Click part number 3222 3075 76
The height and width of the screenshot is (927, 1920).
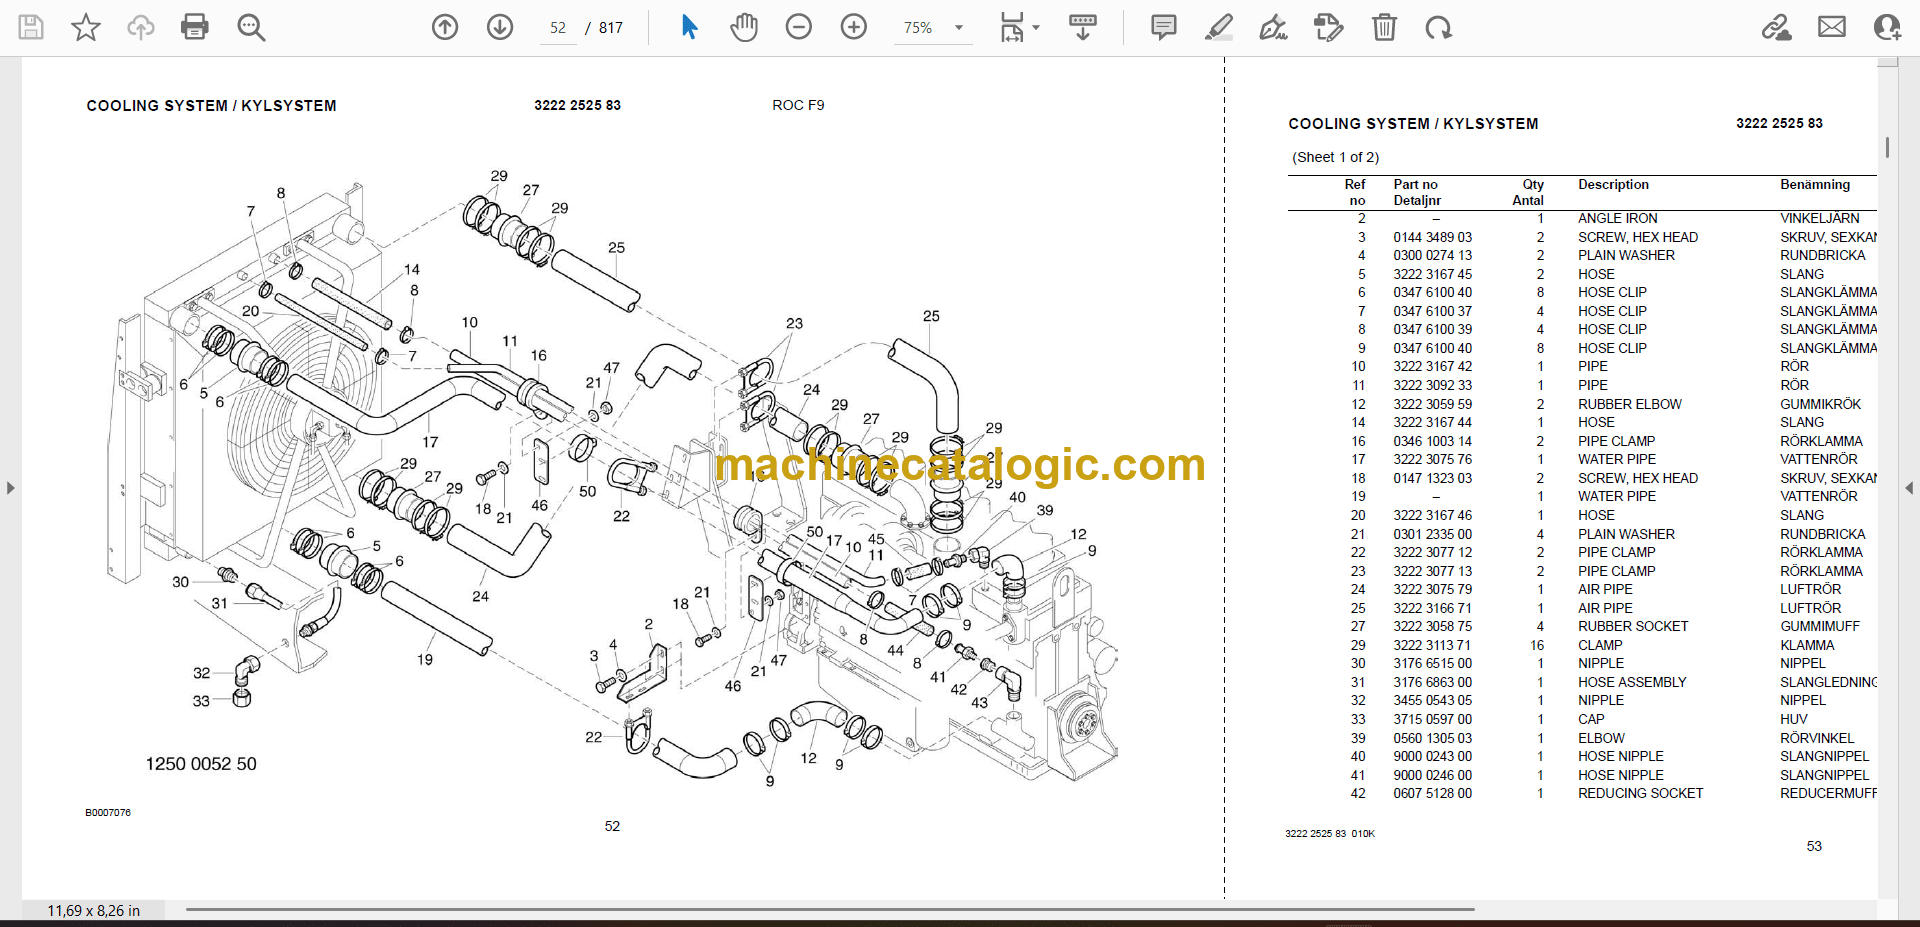(1433, 459)
